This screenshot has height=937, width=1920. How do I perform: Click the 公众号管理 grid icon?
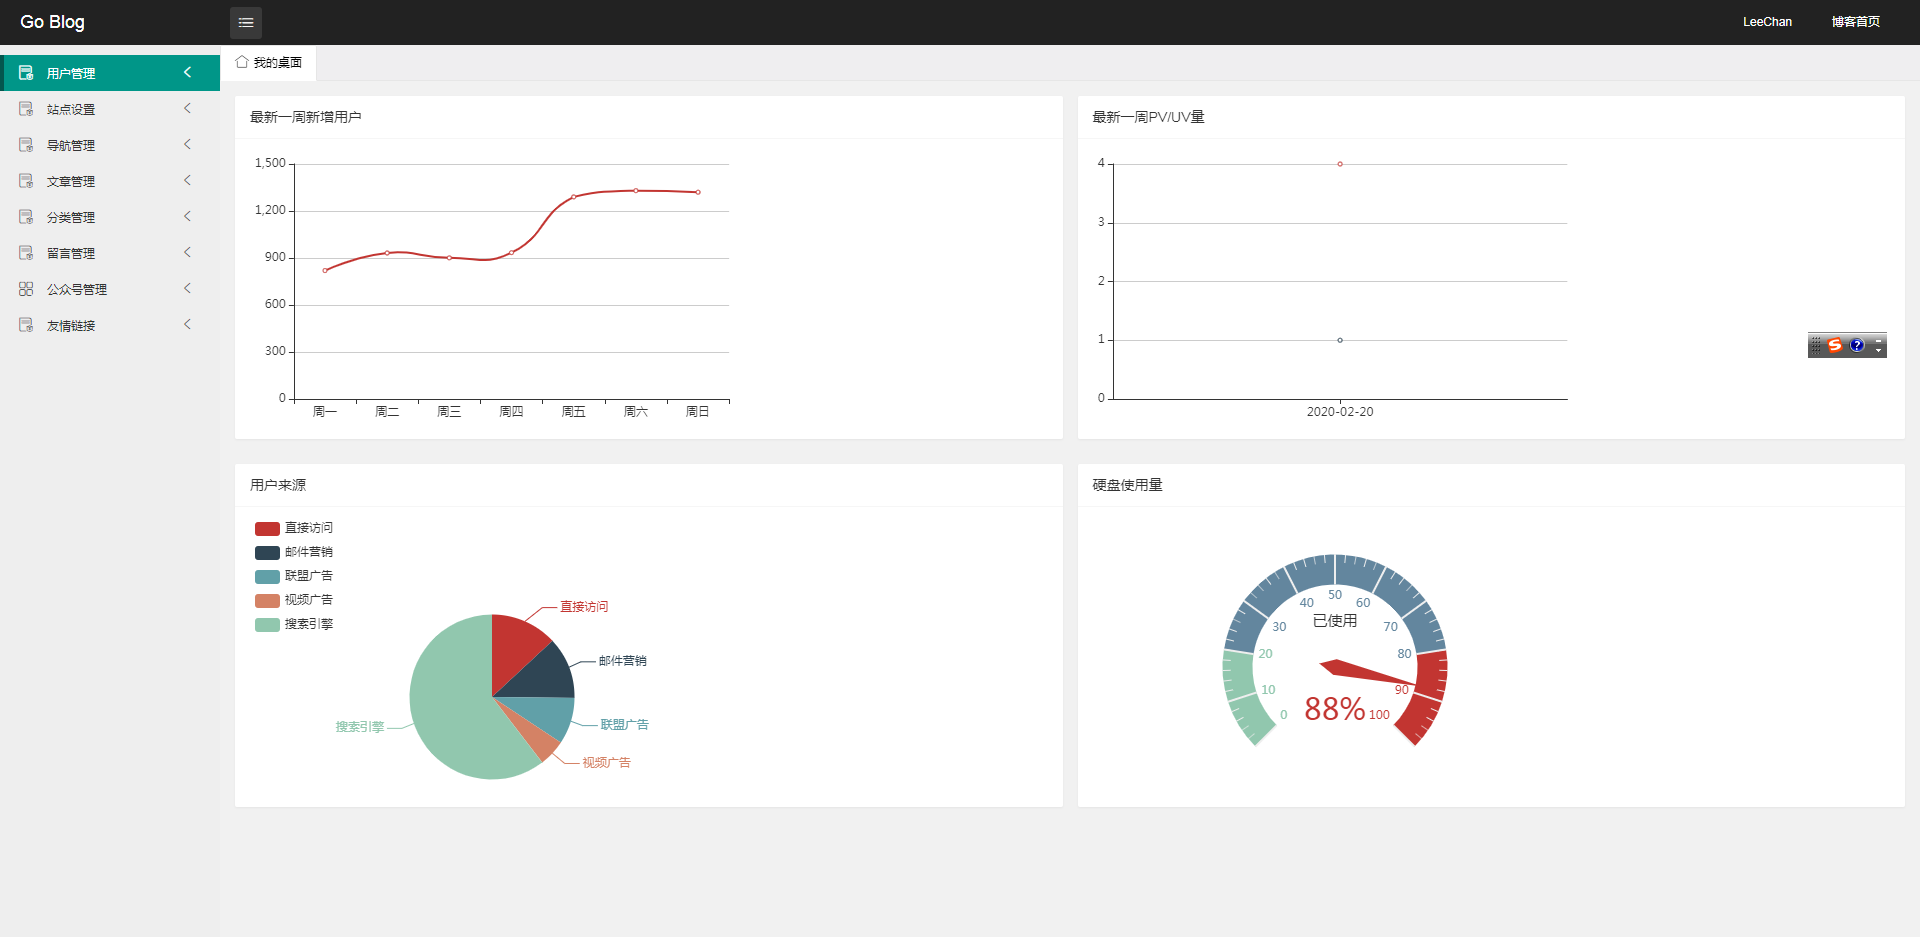pyautogui.click(x=26, y=289)
